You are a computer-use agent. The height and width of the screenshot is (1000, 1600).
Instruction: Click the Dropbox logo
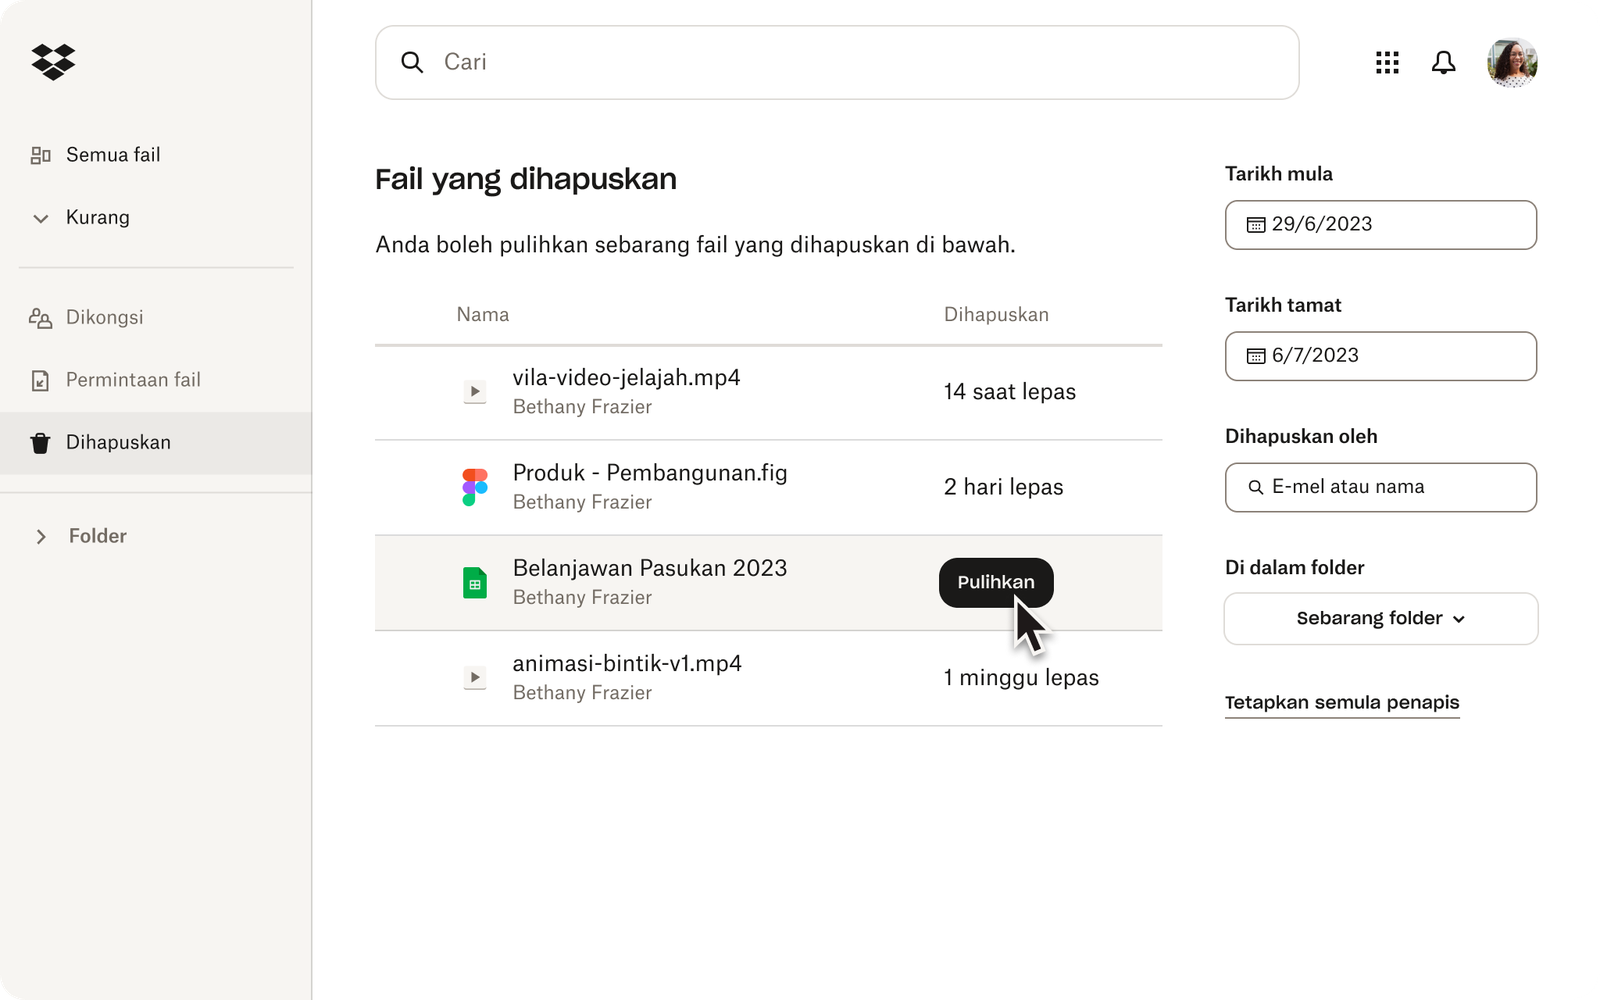coord(52,62)
